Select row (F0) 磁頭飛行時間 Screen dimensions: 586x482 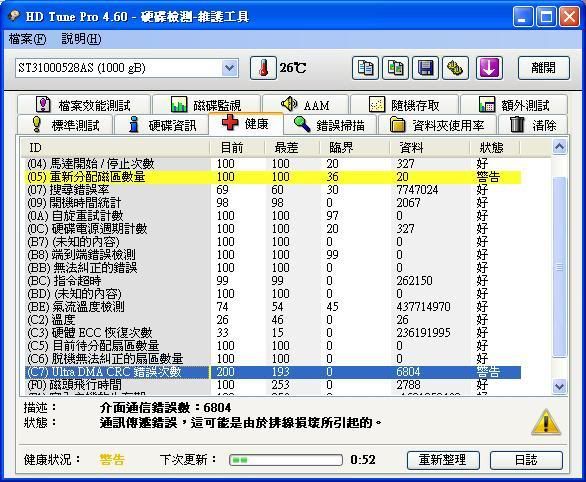274,384
